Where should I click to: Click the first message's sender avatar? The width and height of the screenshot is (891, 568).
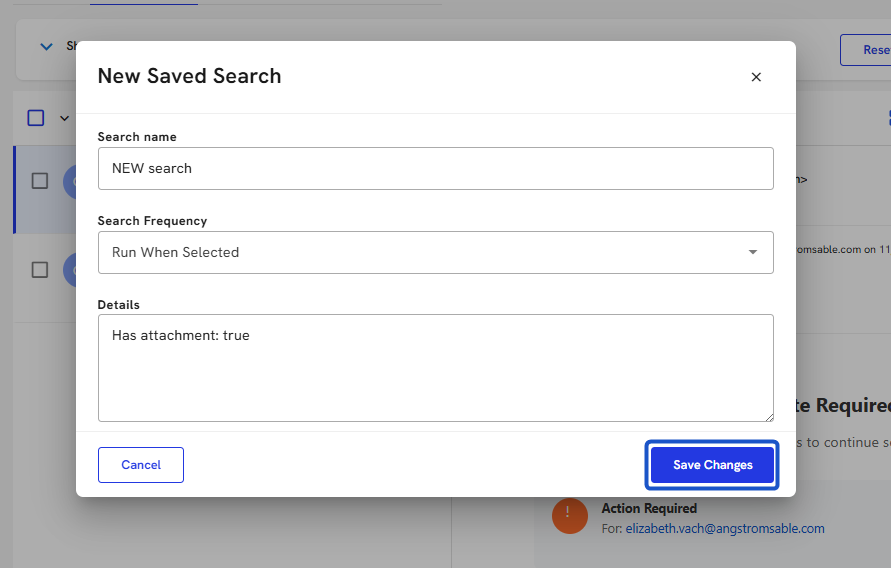pyautogui.click(x=69, y=181)
